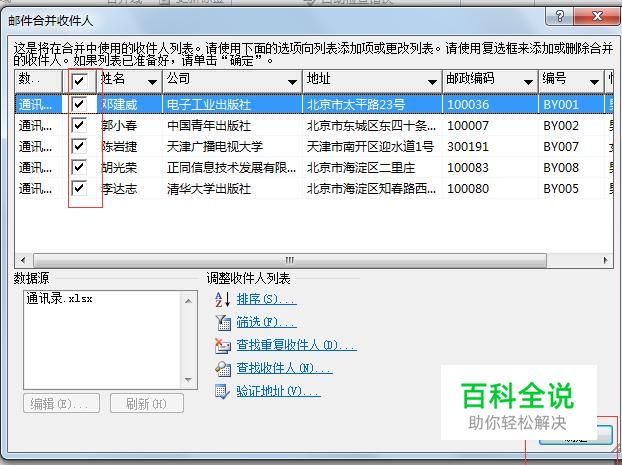622x465 pixels.
Task: Select the name 李达志 in the list
Action: pos(119,188)
